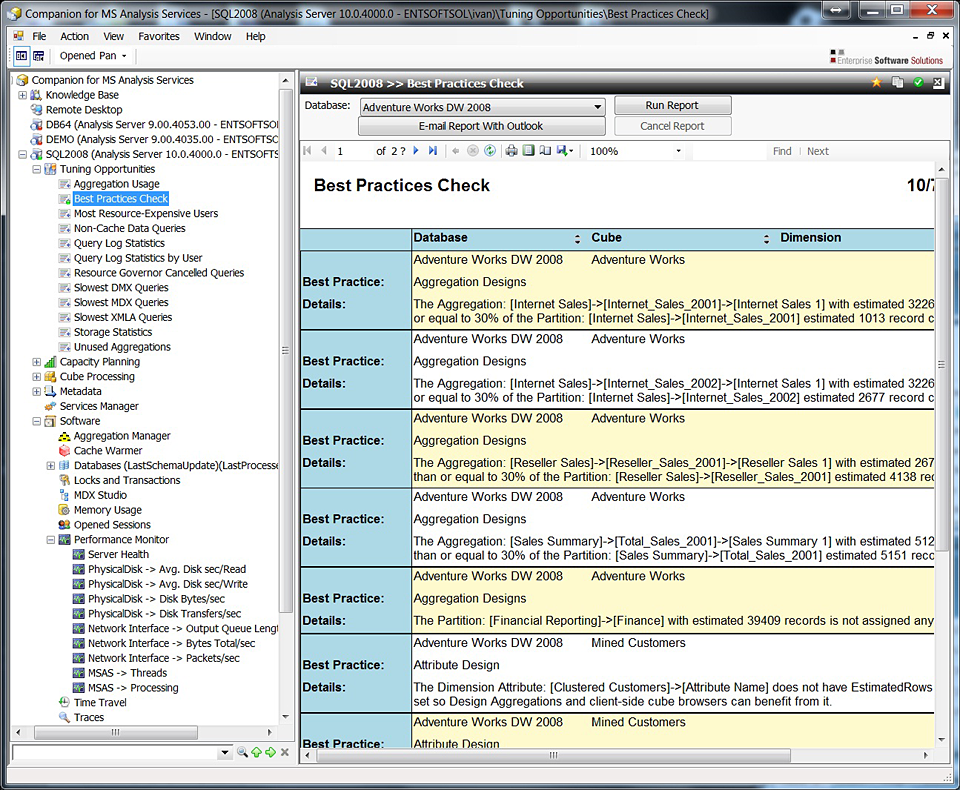Viewport: 960px width, 790px height.
Task: Open dropdown of search box below tree
Action: click(x=225, y=753)
